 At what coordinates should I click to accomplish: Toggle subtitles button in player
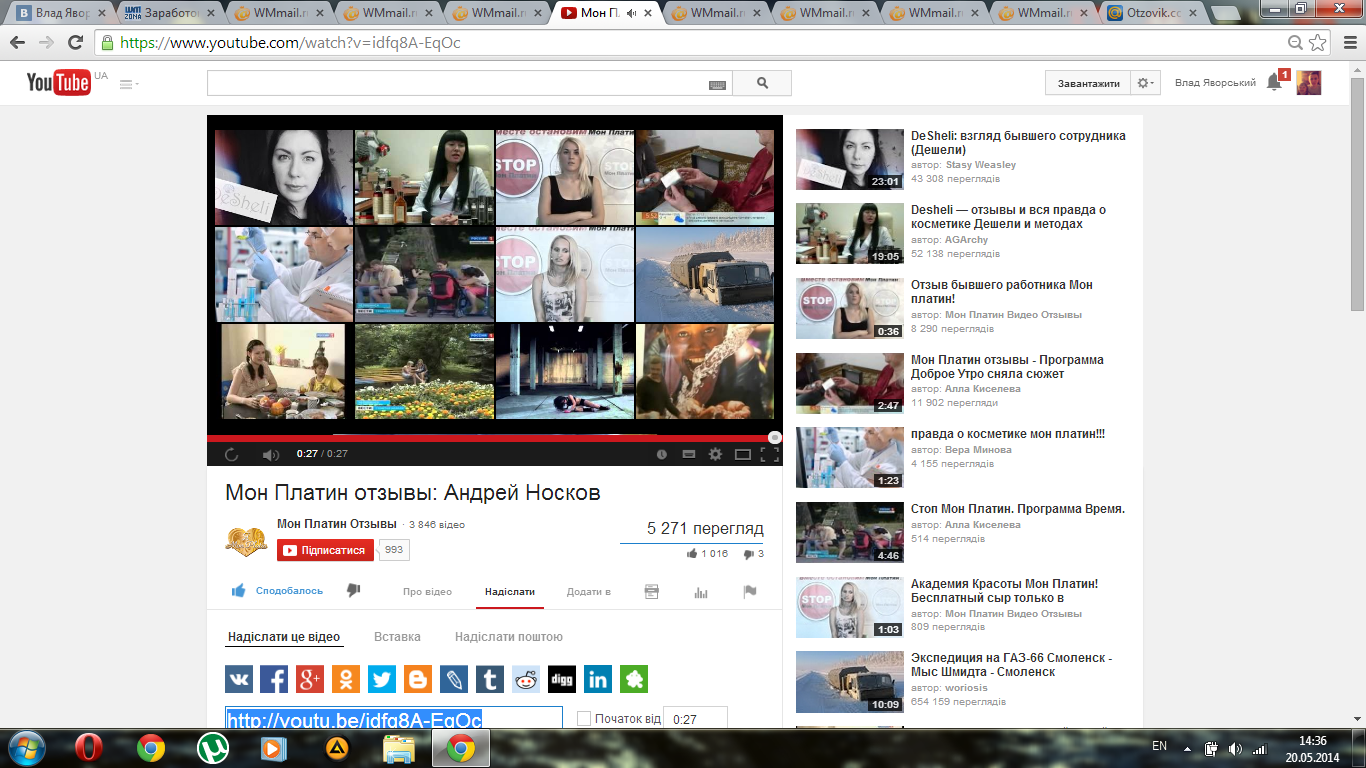[x=689, y=454]
